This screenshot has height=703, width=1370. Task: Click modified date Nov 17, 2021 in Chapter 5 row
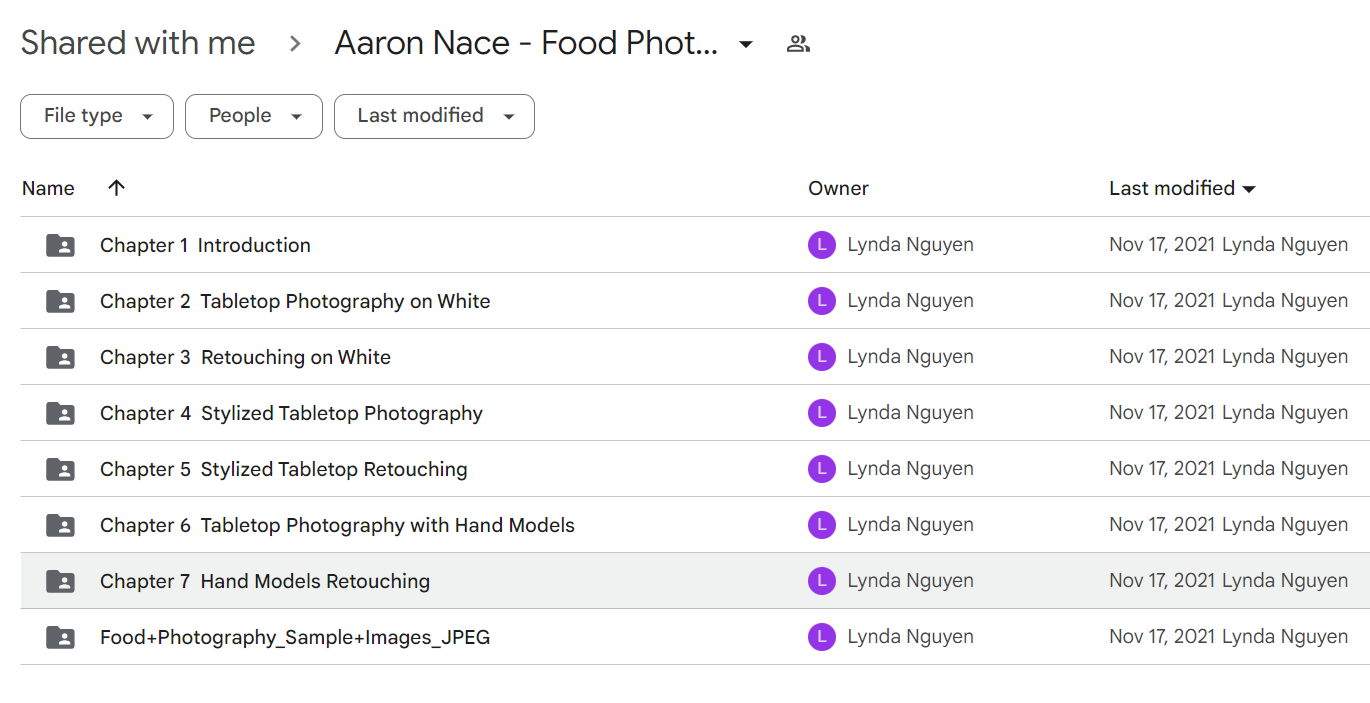[x=1163, y=469]
